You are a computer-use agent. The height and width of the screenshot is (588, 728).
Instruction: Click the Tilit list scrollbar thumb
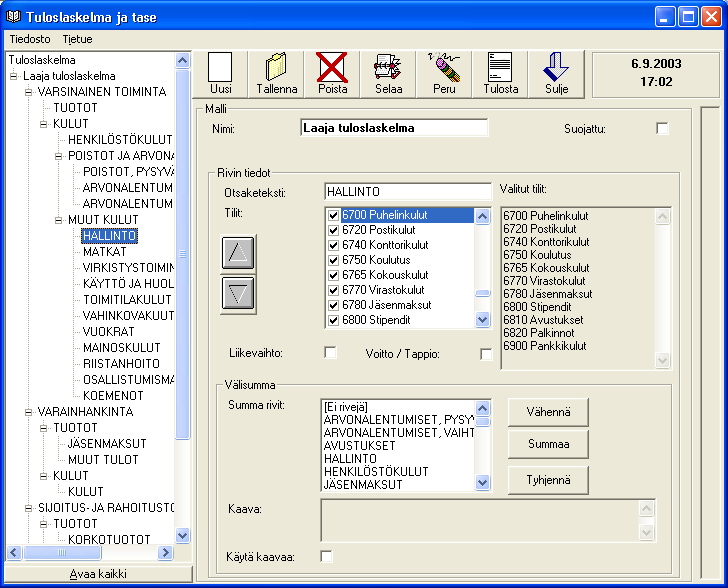point(482,294)
